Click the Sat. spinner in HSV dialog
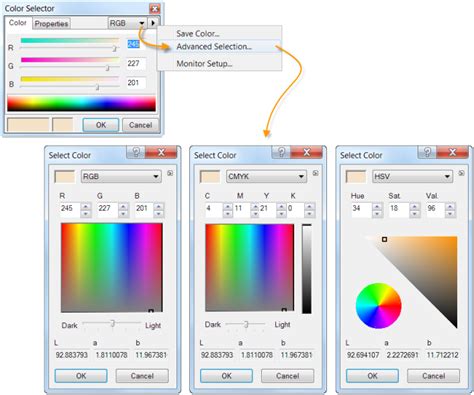474x395 pixels. point(414,210)
